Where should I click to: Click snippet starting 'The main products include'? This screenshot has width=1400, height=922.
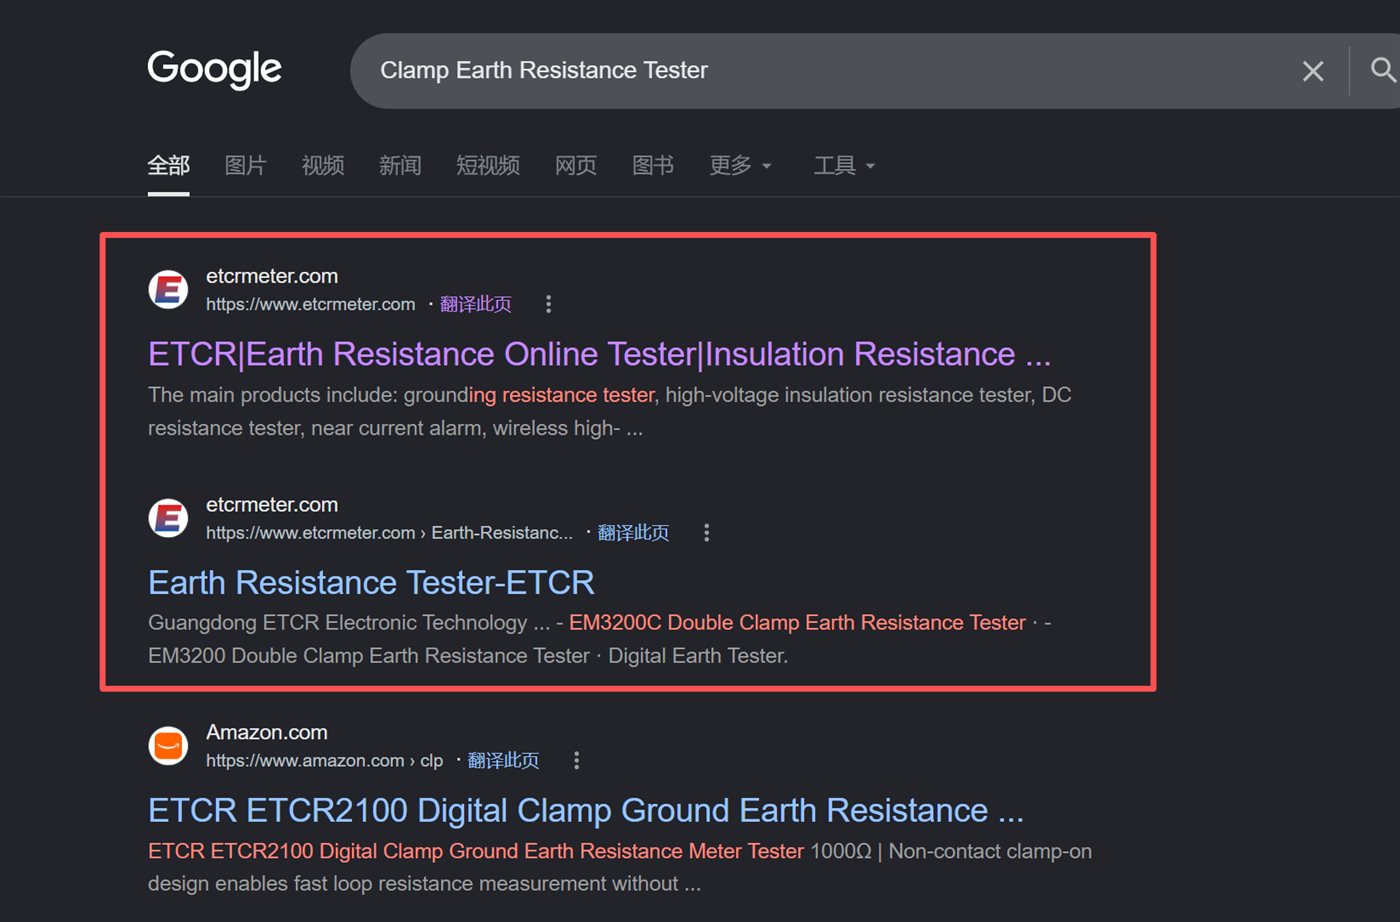610,411
